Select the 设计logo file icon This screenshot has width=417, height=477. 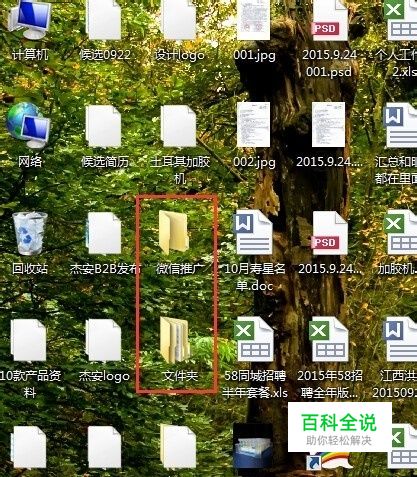179,20
